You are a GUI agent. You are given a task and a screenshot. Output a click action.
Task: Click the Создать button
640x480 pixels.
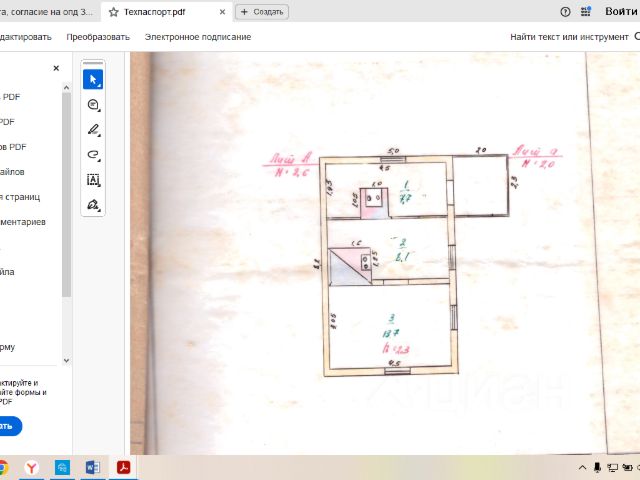262,12
